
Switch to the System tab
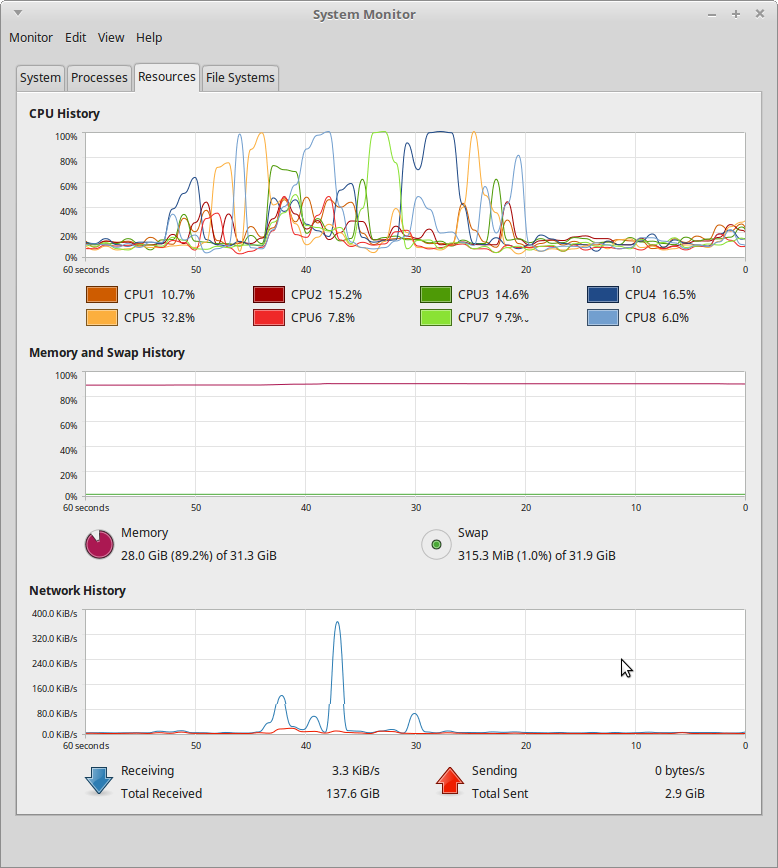click(x=40, y=78)
